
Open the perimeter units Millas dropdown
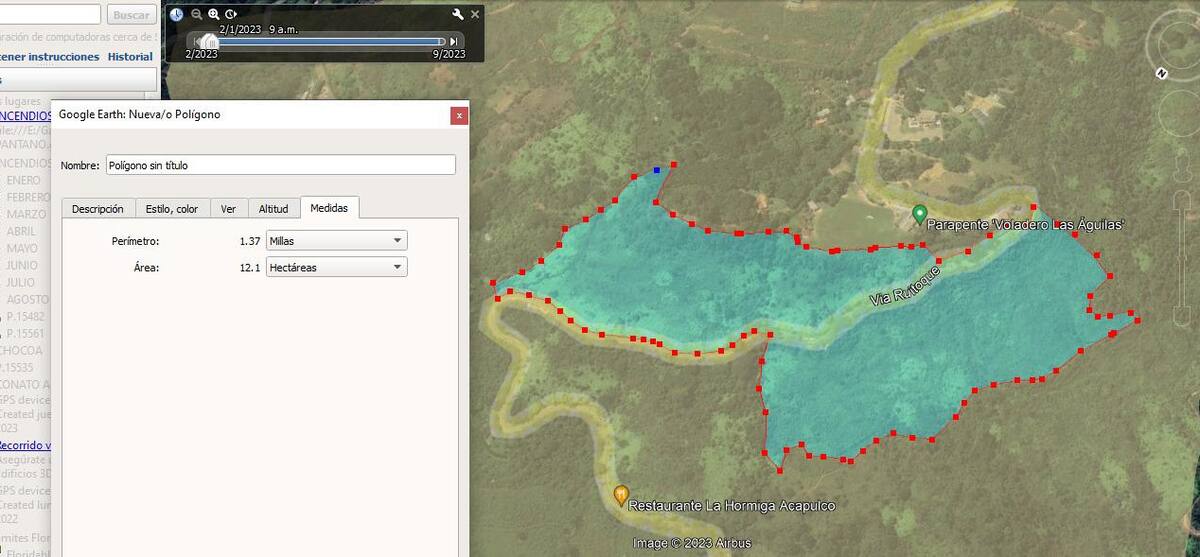click(337, 241)
